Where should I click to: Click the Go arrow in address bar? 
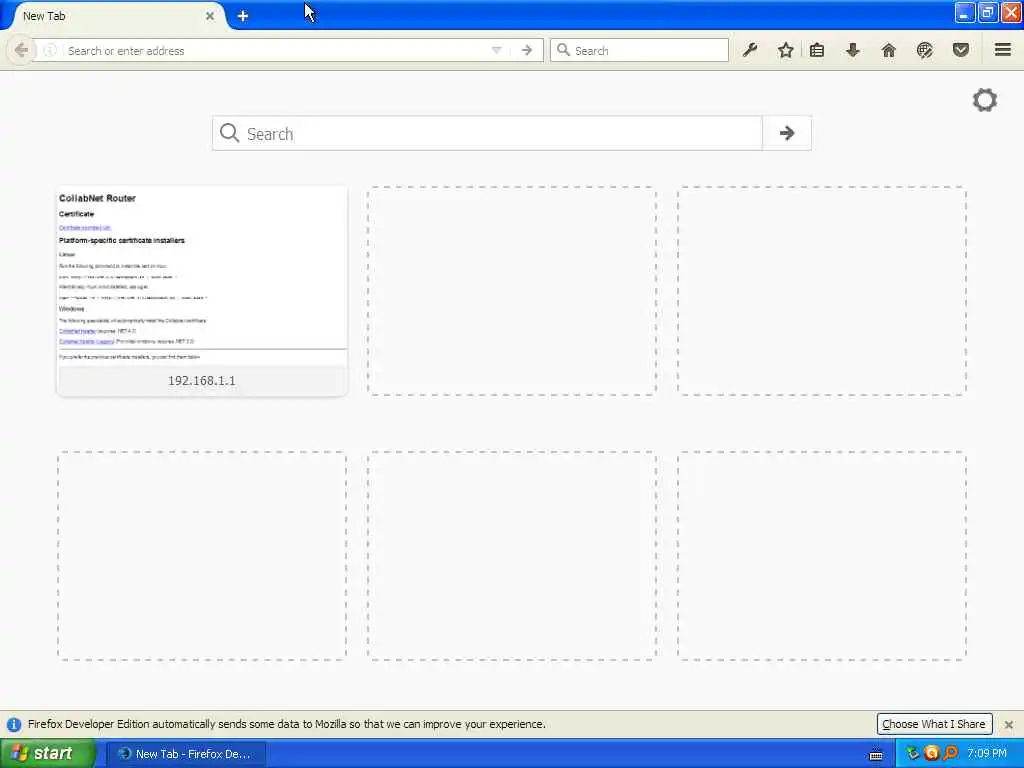(526, 50)
